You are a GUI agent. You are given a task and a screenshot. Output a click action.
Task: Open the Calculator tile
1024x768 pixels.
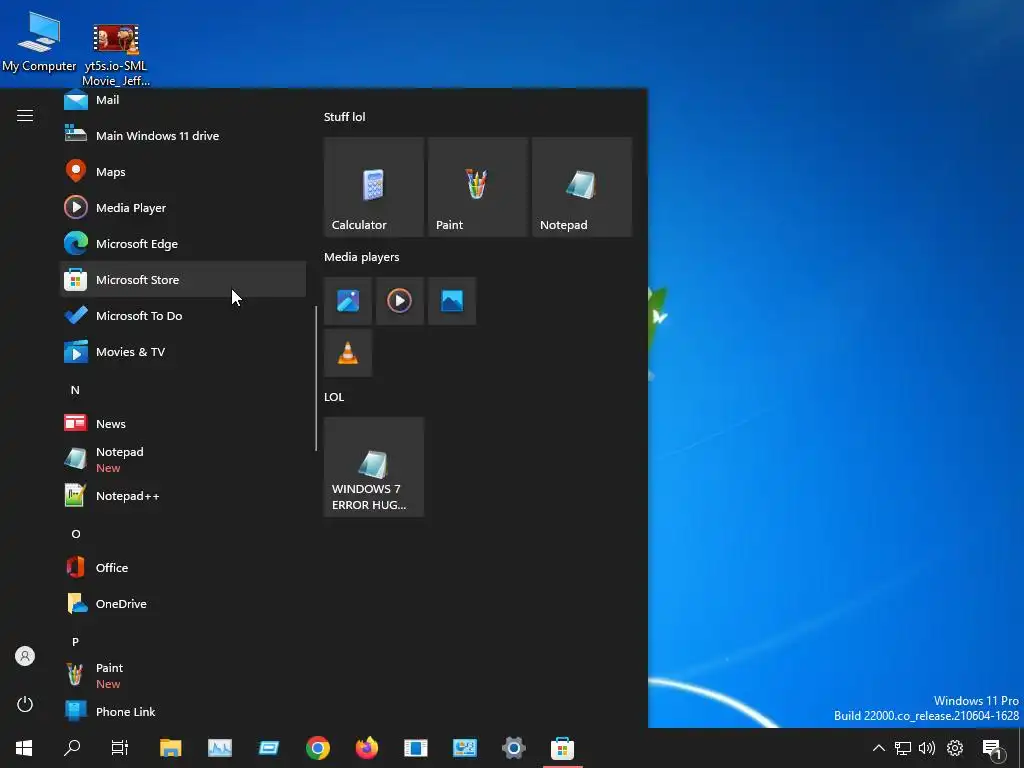click(374, 187)
